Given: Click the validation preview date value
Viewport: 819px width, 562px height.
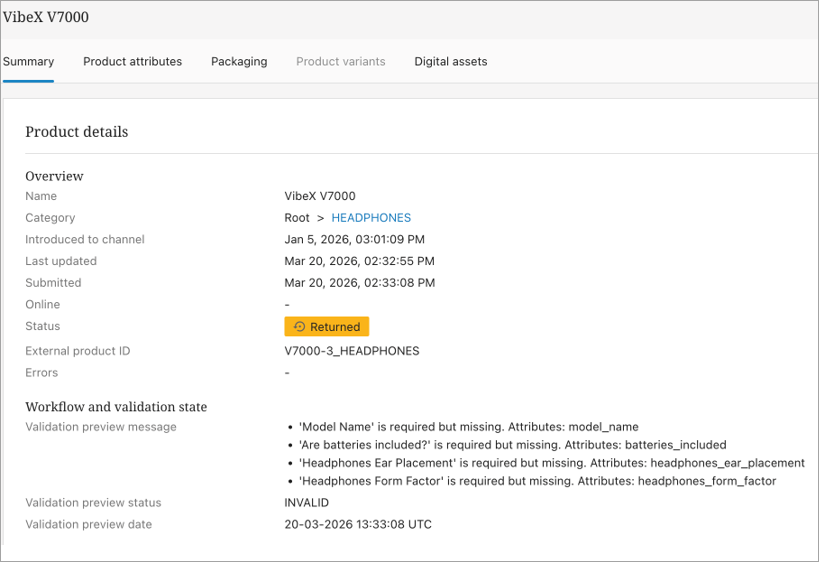Looking at the screenshot, I should click(358, 525).
